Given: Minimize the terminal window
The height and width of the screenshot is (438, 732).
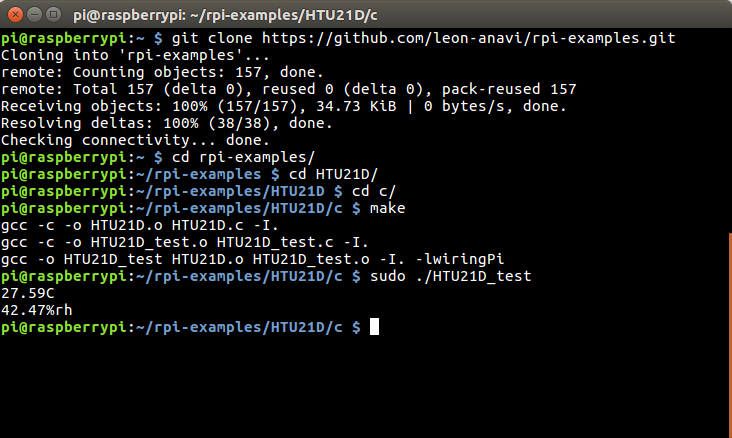Looking at the screenshot, I should point(35,15).
